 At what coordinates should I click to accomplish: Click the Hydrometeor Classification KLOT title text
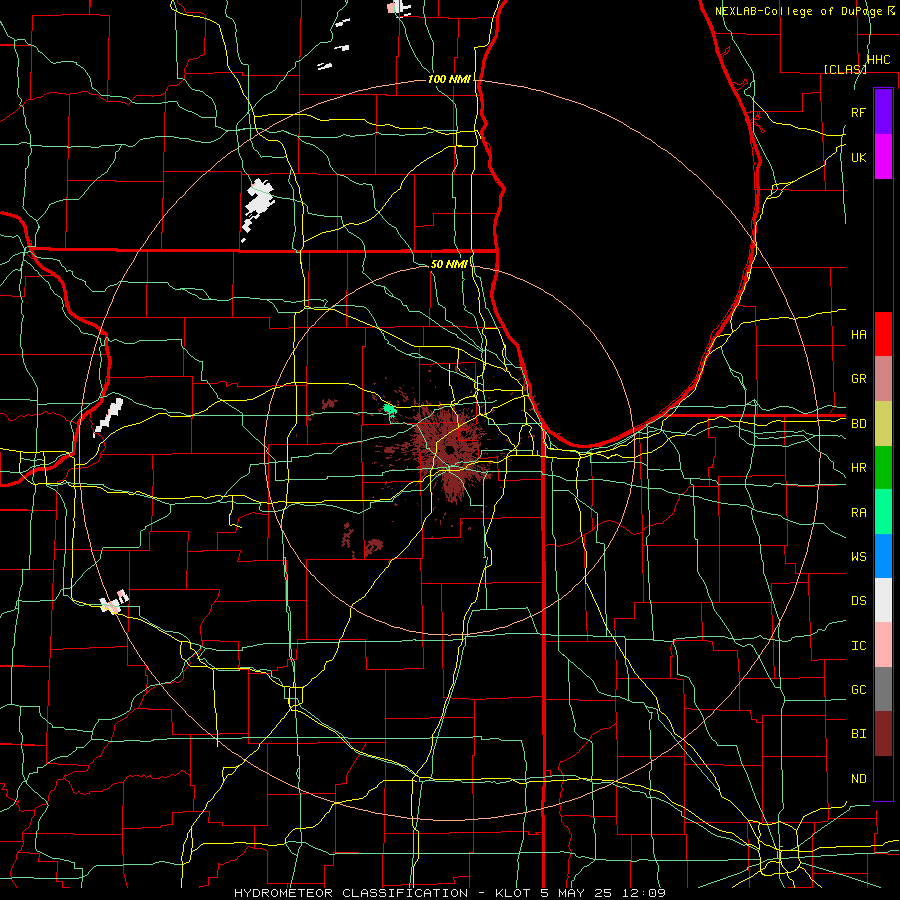[x=450, y=893]
